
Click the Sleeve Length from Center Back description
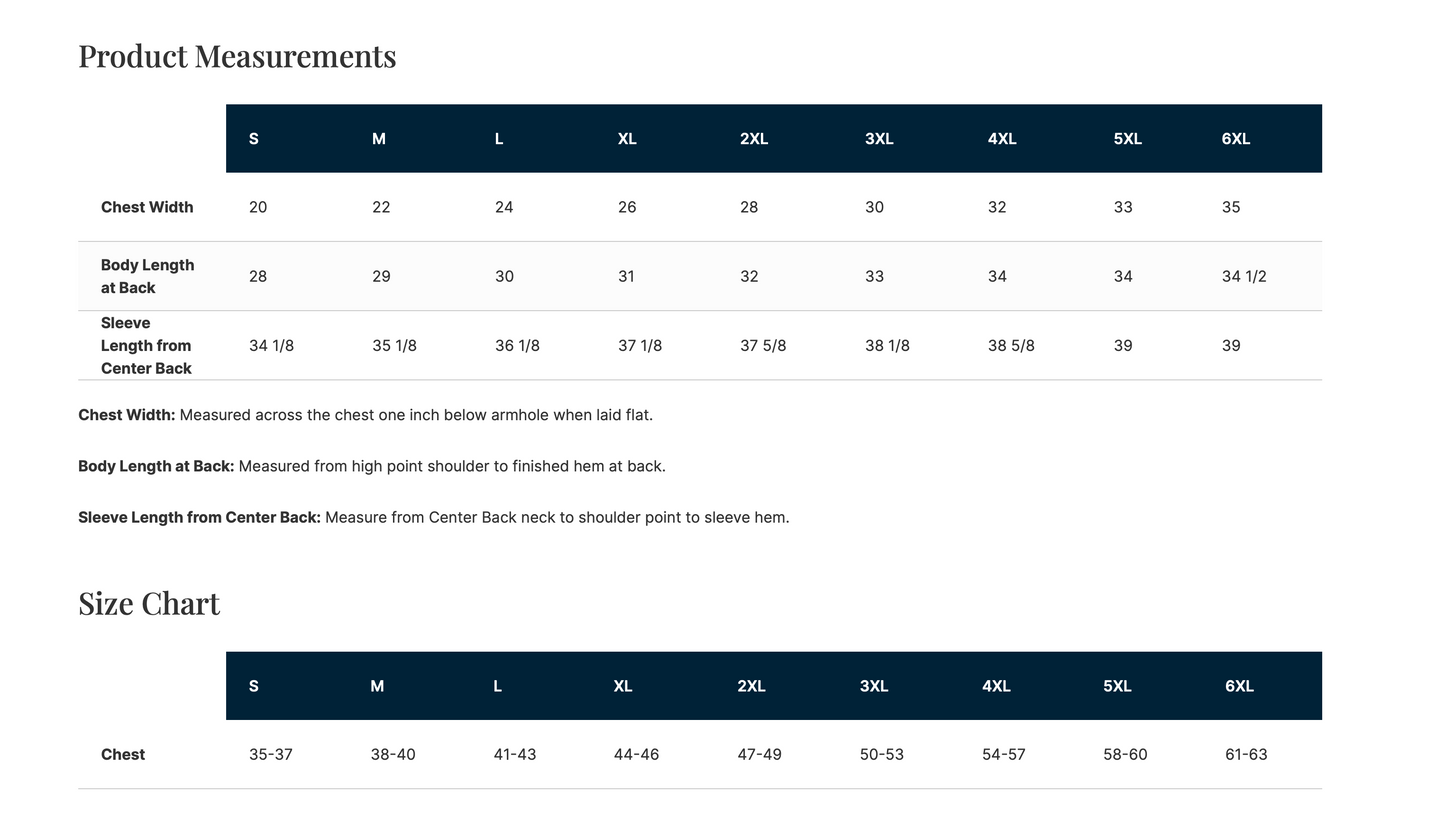coord(434,517)
